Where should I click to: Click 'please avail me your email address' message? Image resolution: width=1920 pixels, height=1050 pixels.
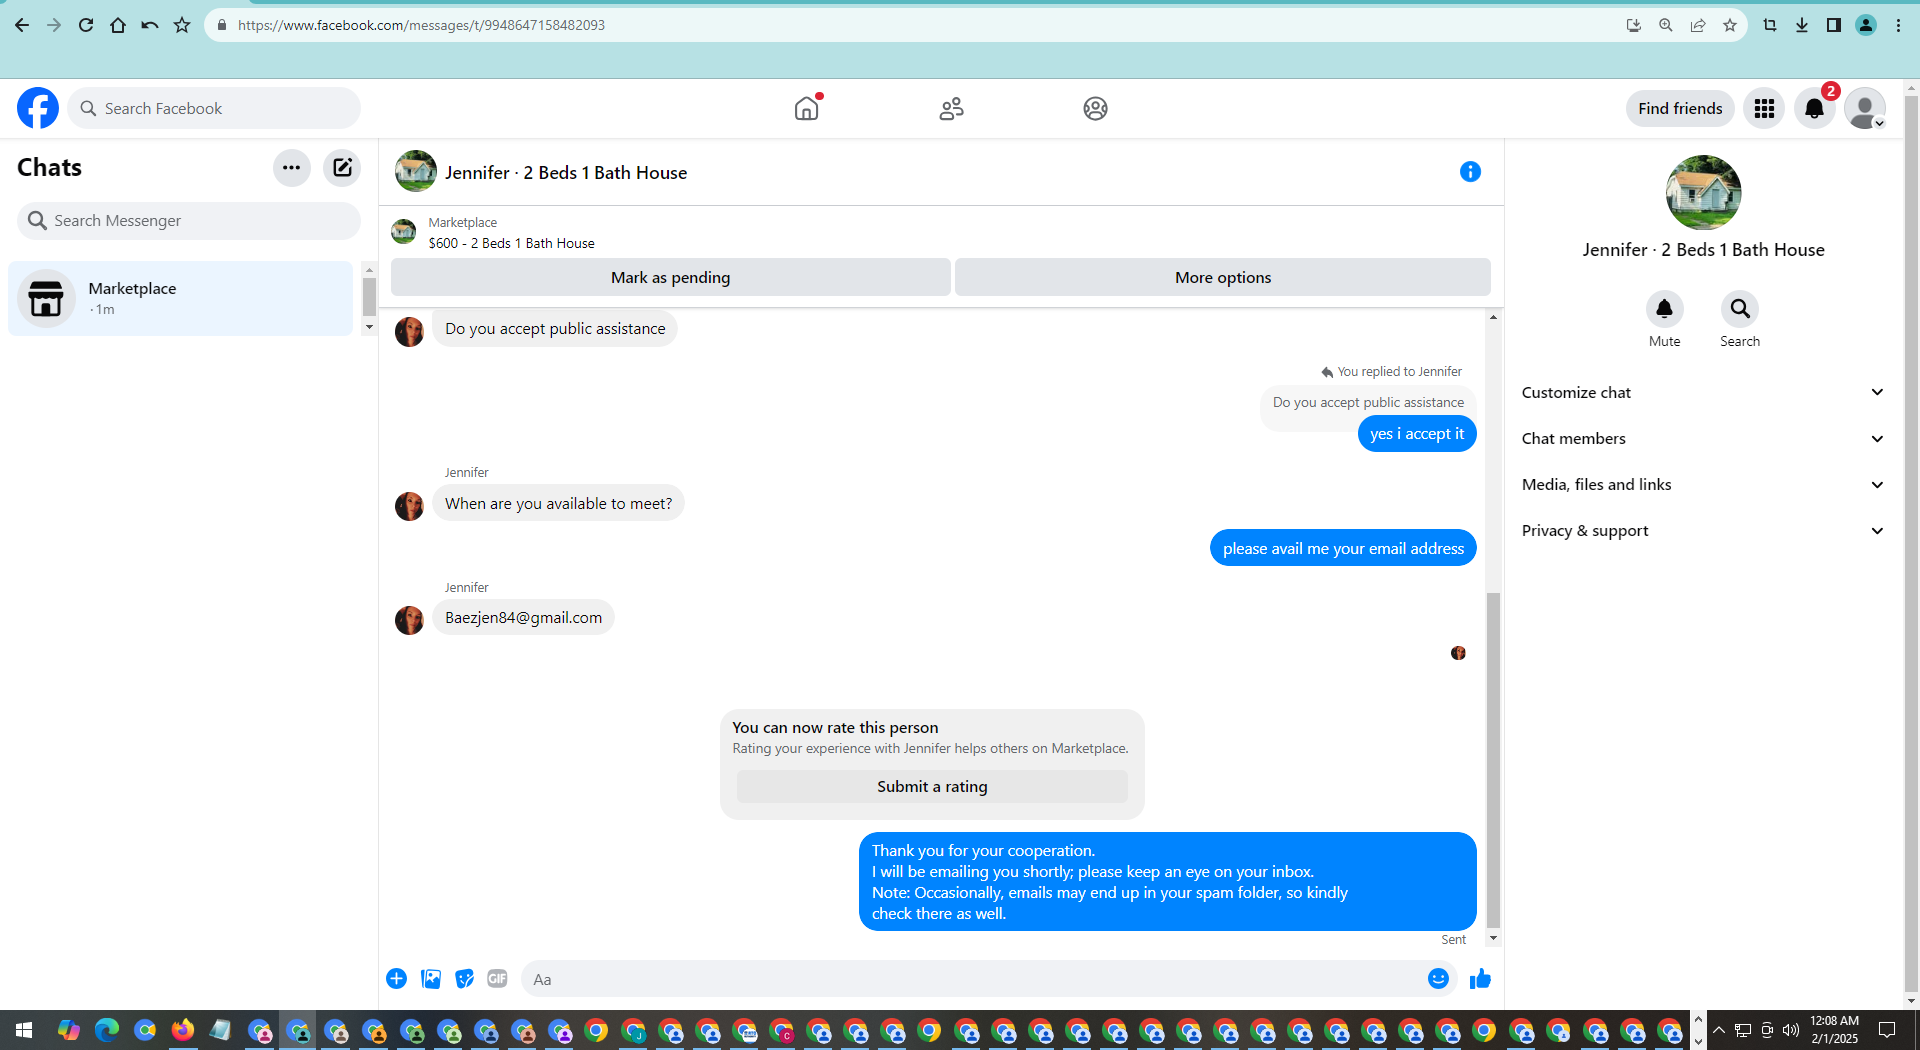click(x=1343, y=549)
